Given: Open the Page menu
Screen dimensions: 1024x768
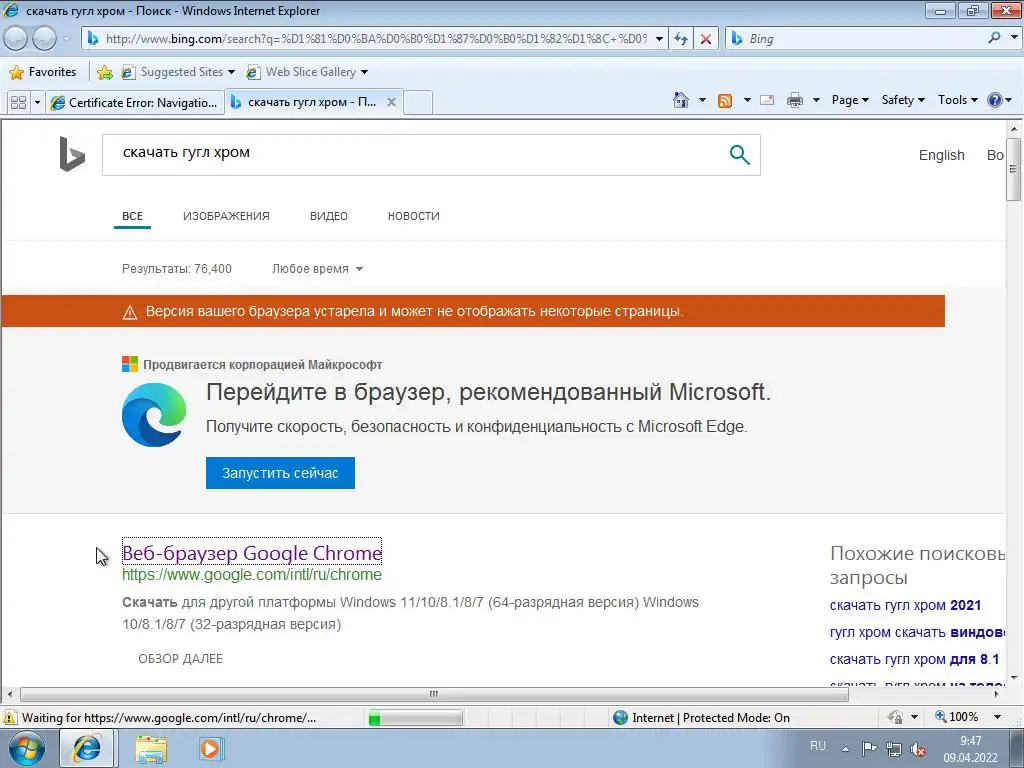Looking at the screenshot, I should pos(850,100).
